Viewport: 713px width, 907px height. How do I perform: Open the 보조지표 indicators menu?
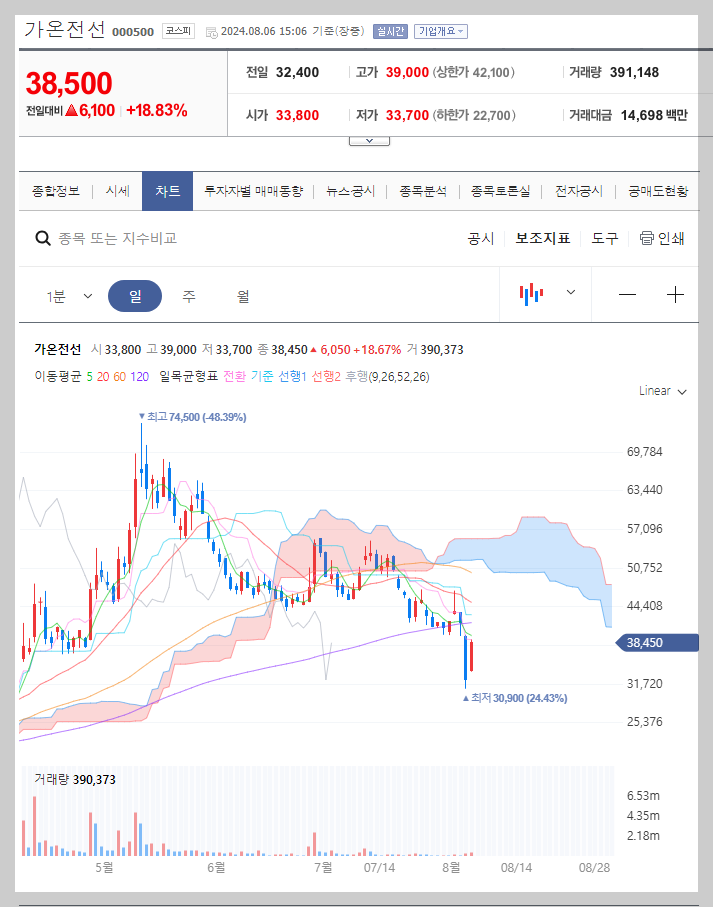tap(543, 238)
